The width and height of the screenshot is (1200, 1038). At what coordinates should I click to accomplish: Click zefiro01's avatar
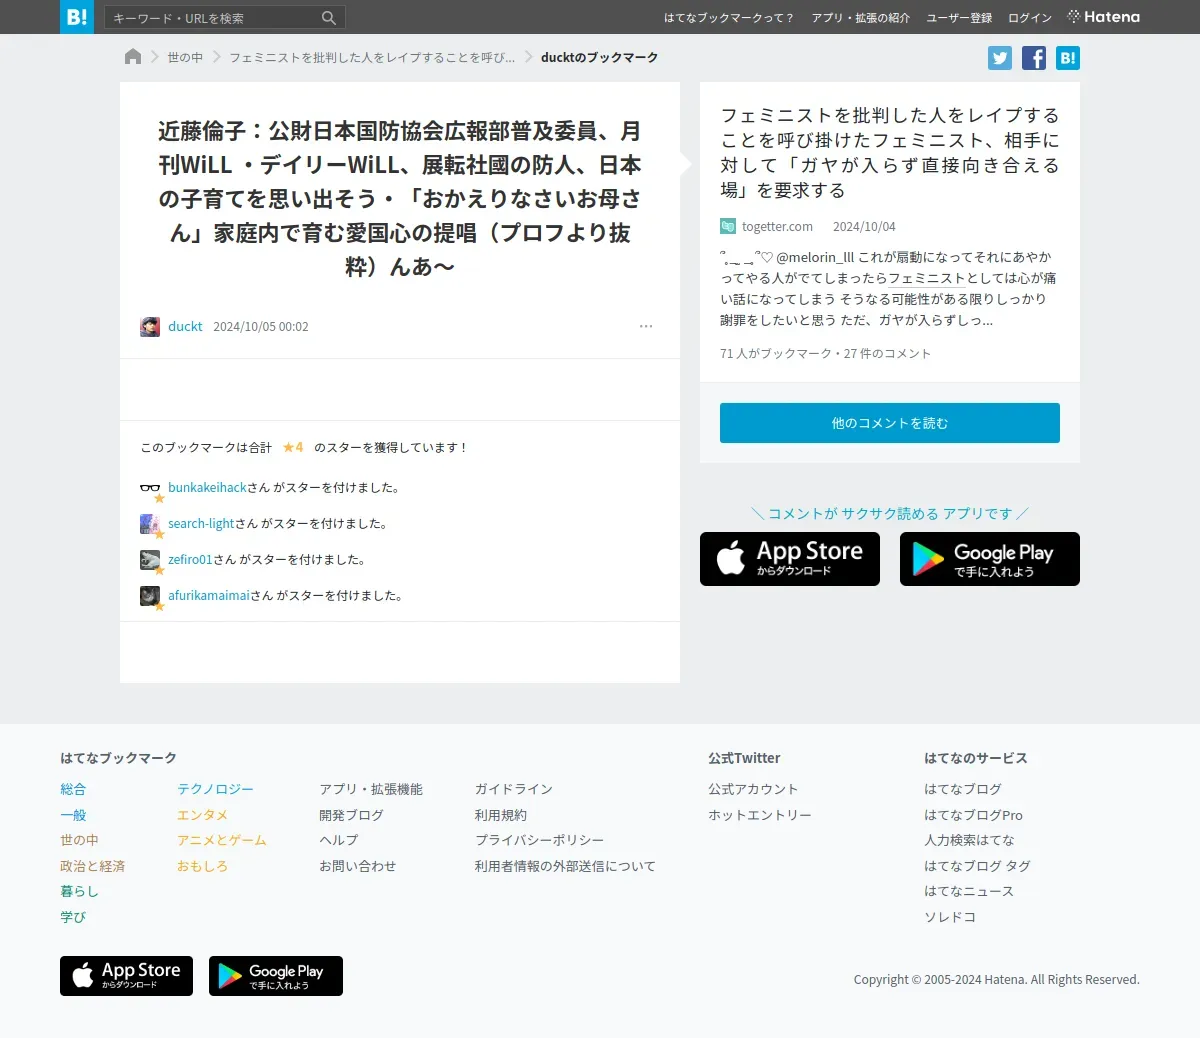(x=150, y=560)
